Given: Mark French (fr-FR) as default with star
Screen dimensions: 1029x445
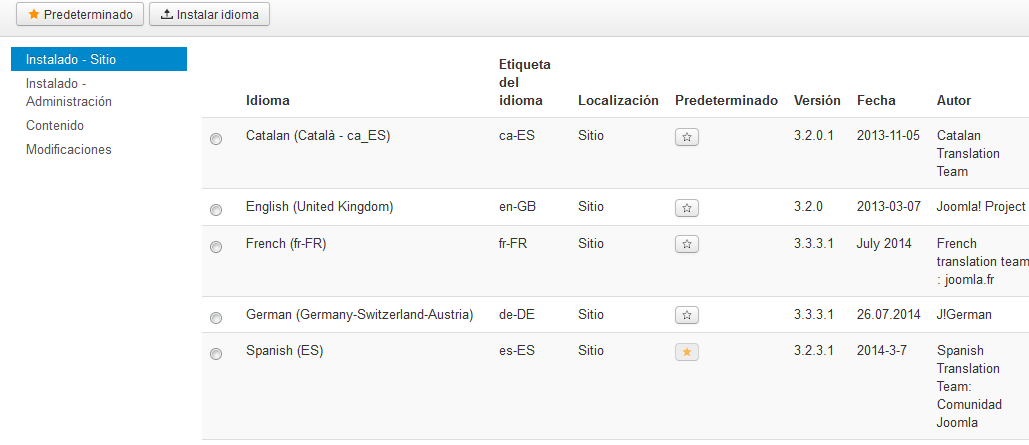Looking at the screenshot, I should coord(686,245).
